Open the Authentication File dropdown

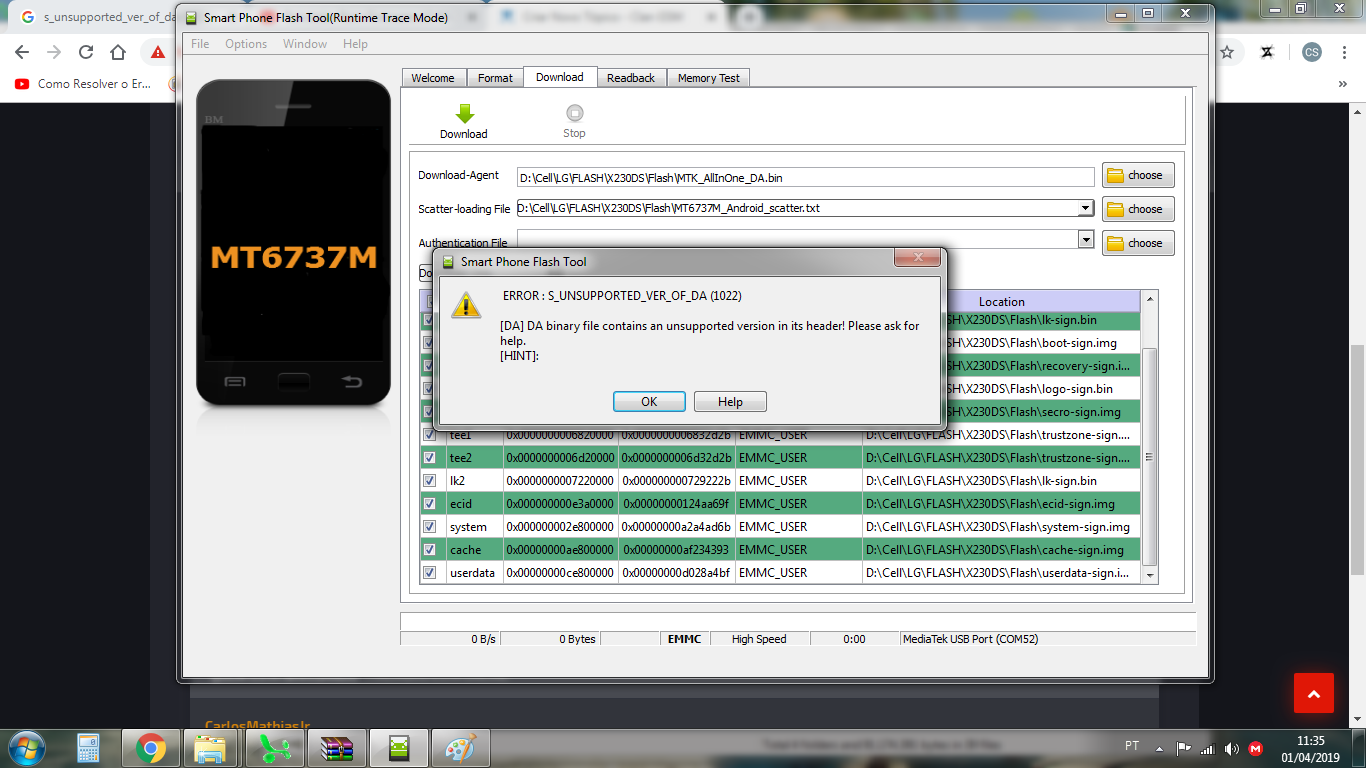click(1086, 240)
